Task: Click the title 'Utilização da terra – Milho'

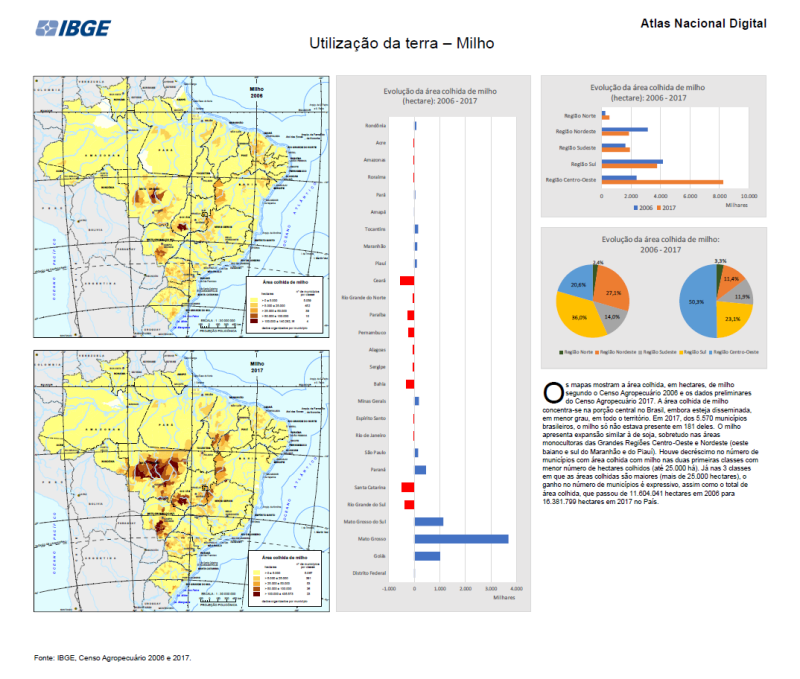Action: 401,45
